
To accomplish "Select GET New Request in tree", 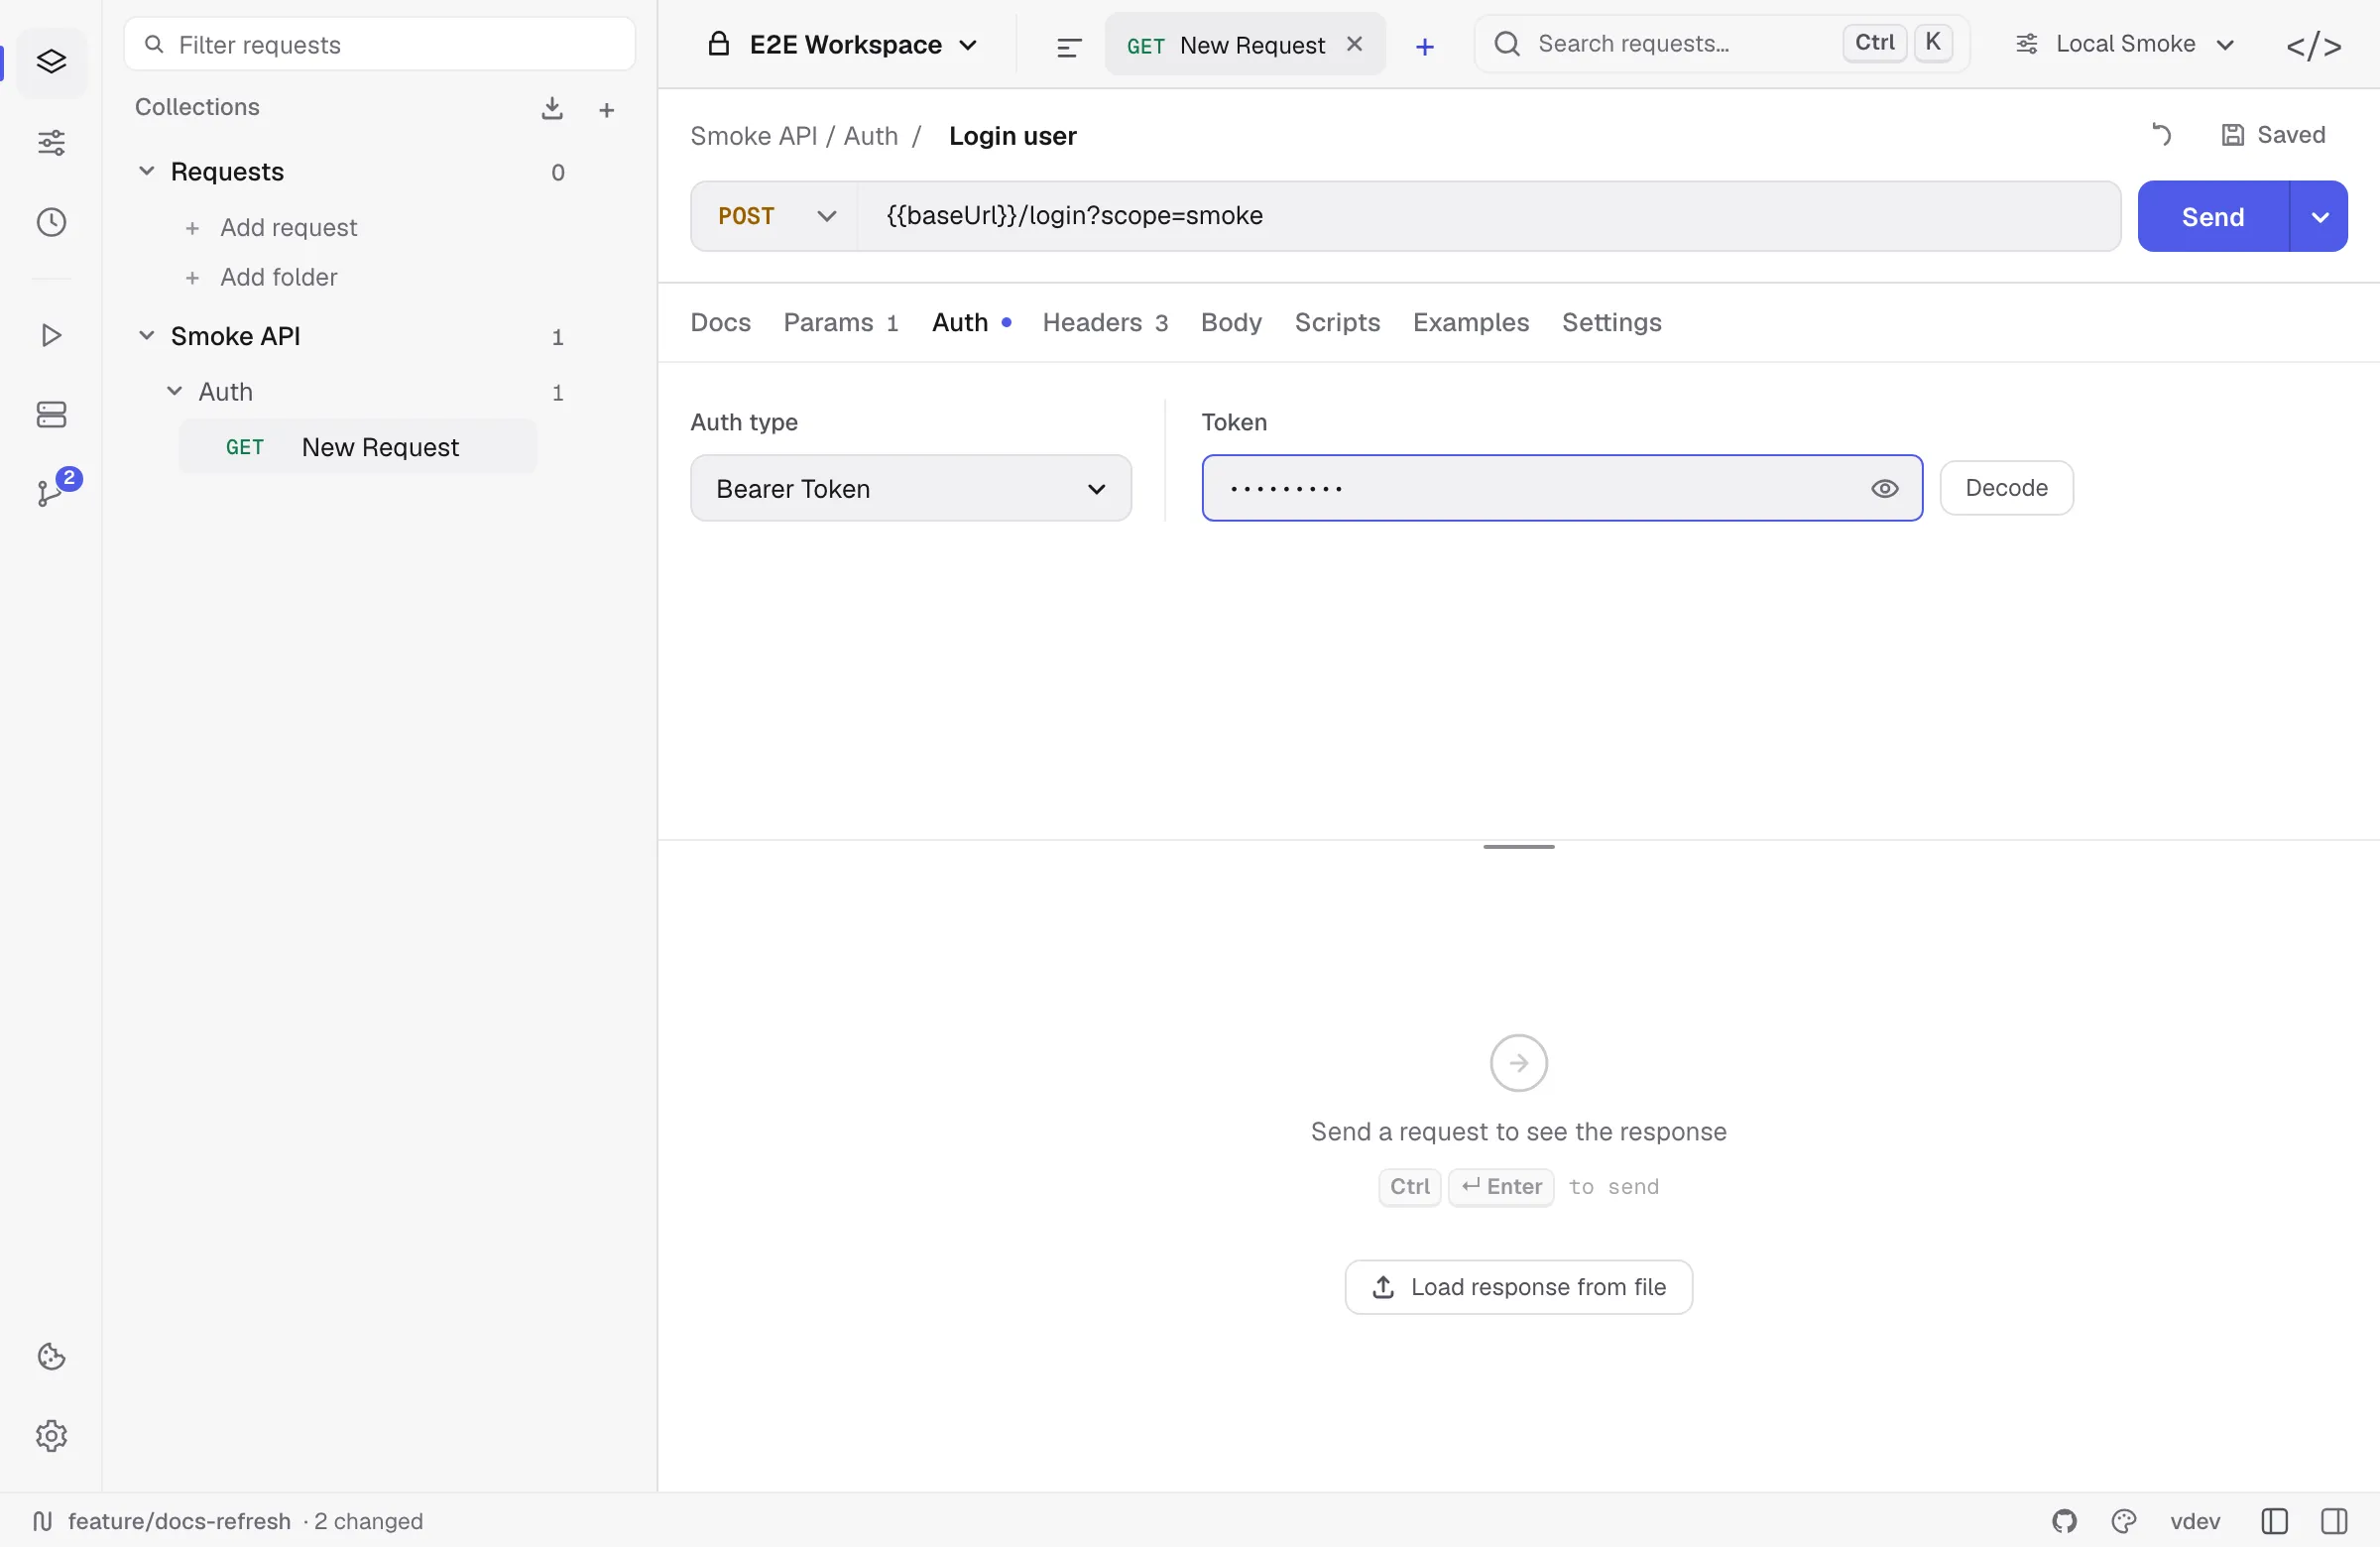I will (x=358, y=446).
